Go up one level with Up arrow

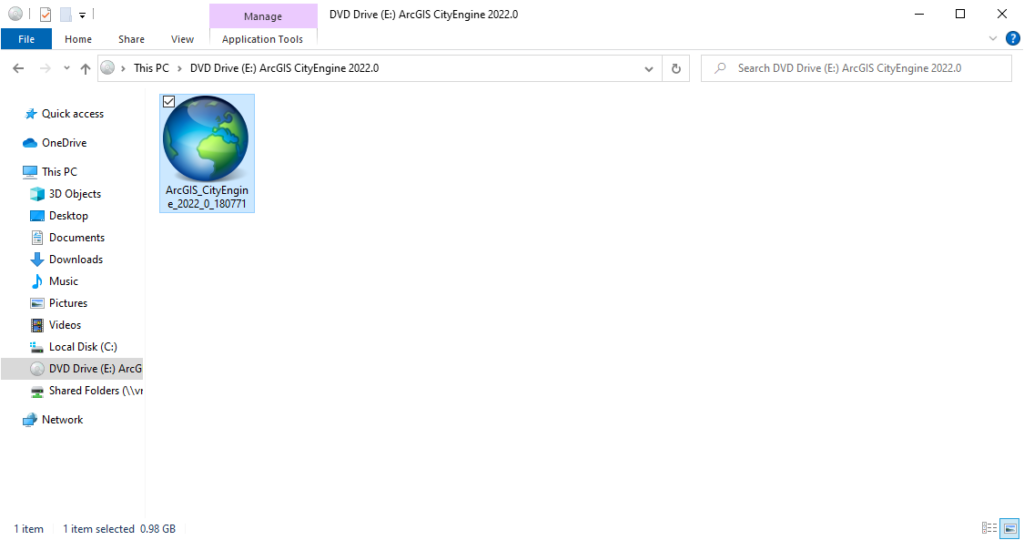(85, 68)
